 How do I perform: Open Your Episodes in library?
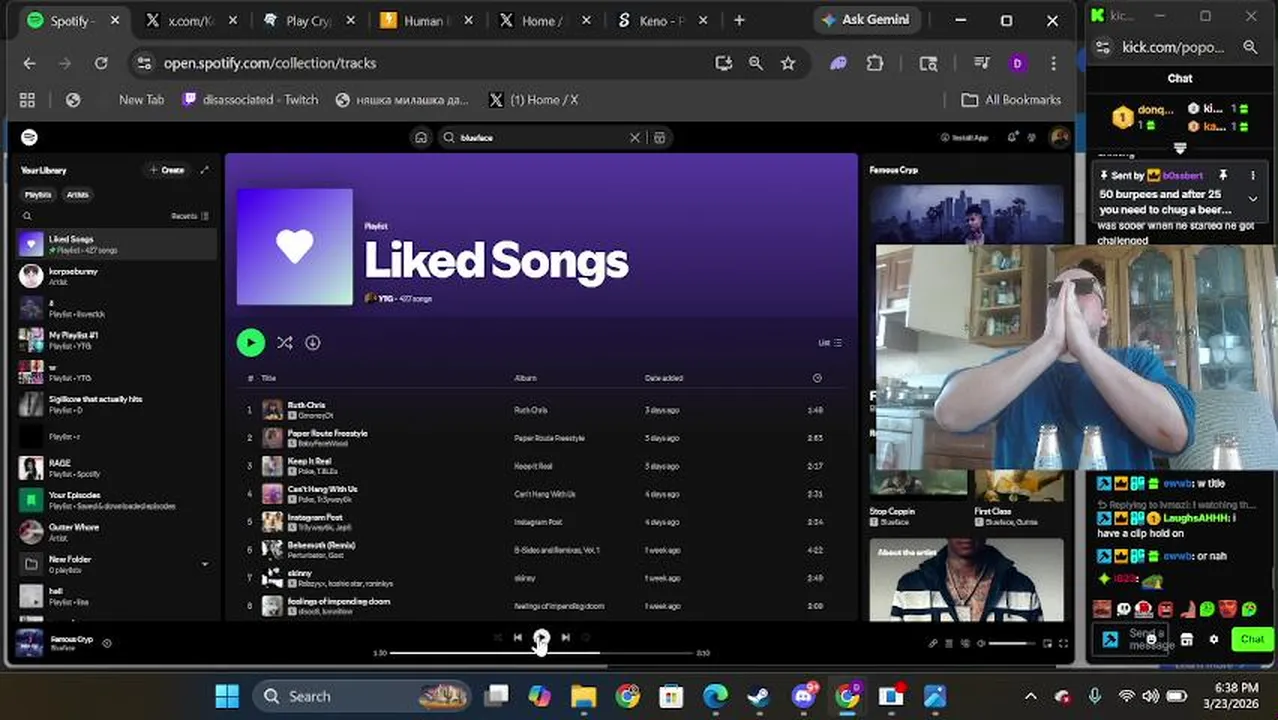116,500
